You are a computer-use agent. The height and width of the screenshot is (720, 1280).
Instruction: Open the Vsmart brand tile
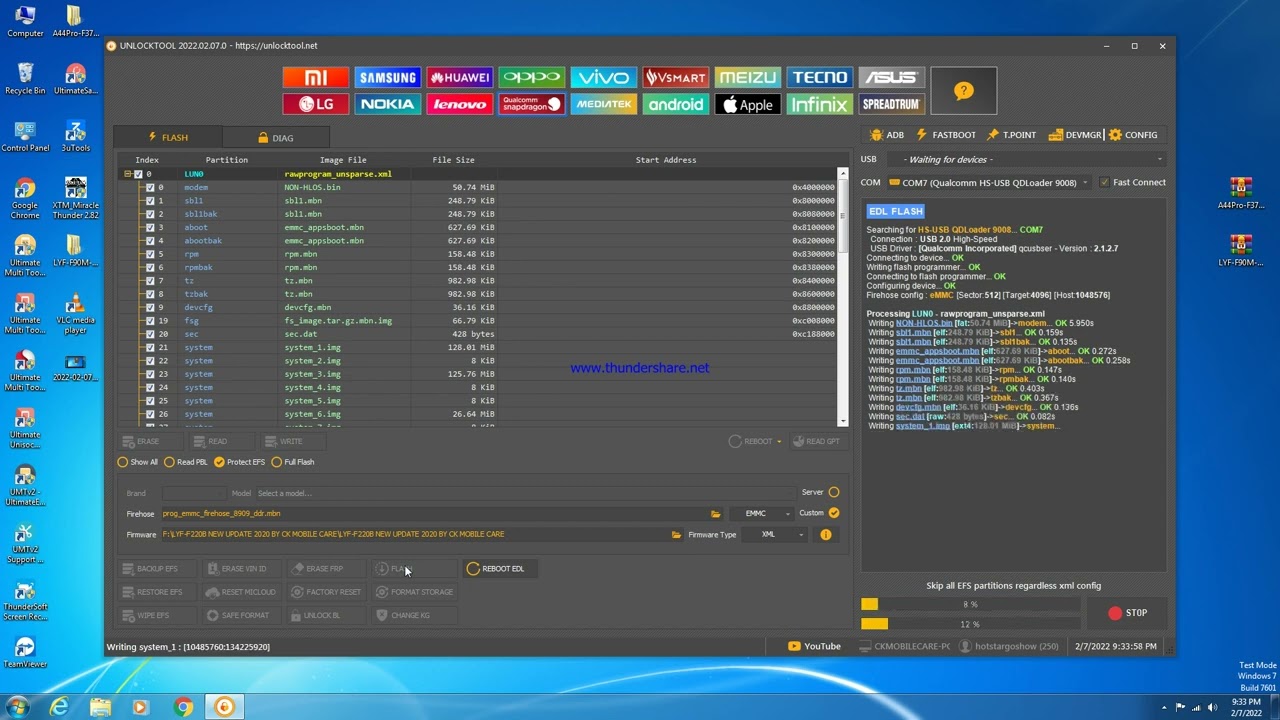(x=676, y=77)
